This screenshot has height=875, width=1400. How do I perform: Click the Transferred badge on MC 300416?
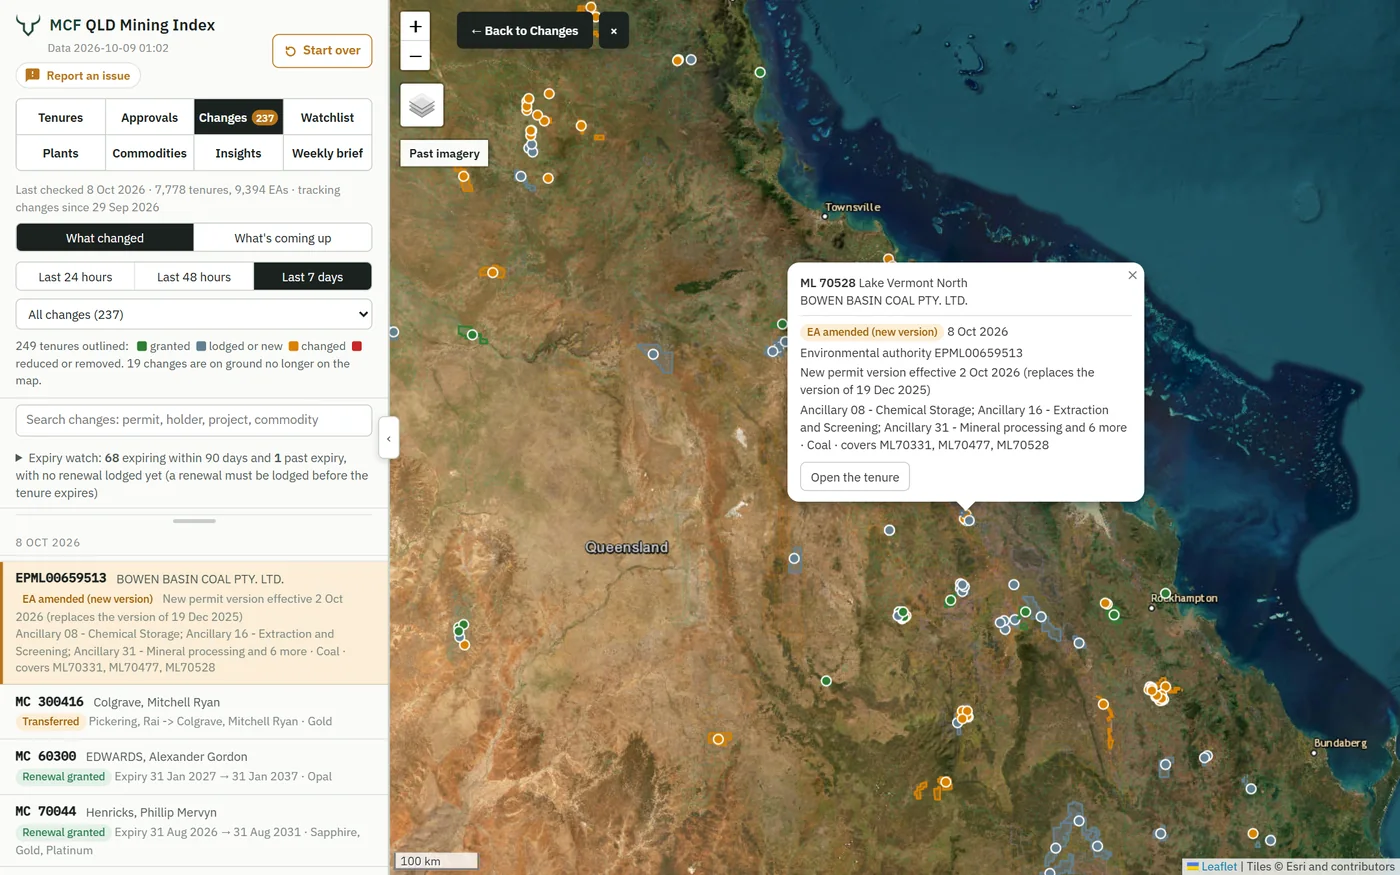tap(50, 721)
